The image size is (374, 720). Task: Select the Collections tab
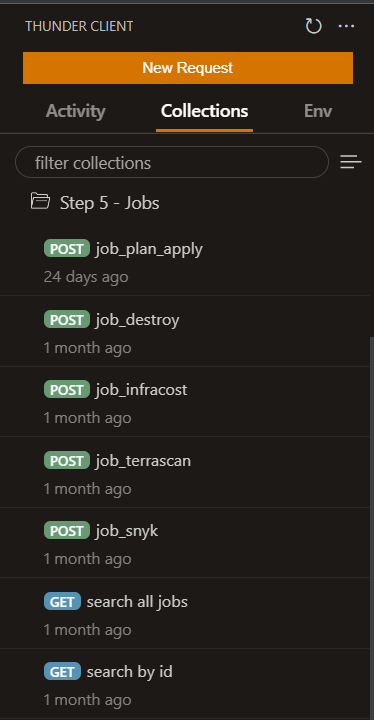tap(204, 111)
